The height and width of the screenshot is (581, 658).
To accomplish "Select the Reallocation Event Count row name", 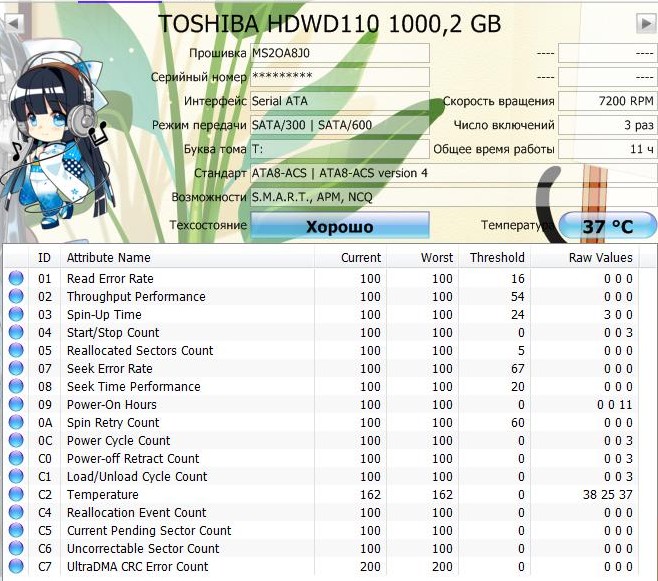I will click(x=136, y=513).
